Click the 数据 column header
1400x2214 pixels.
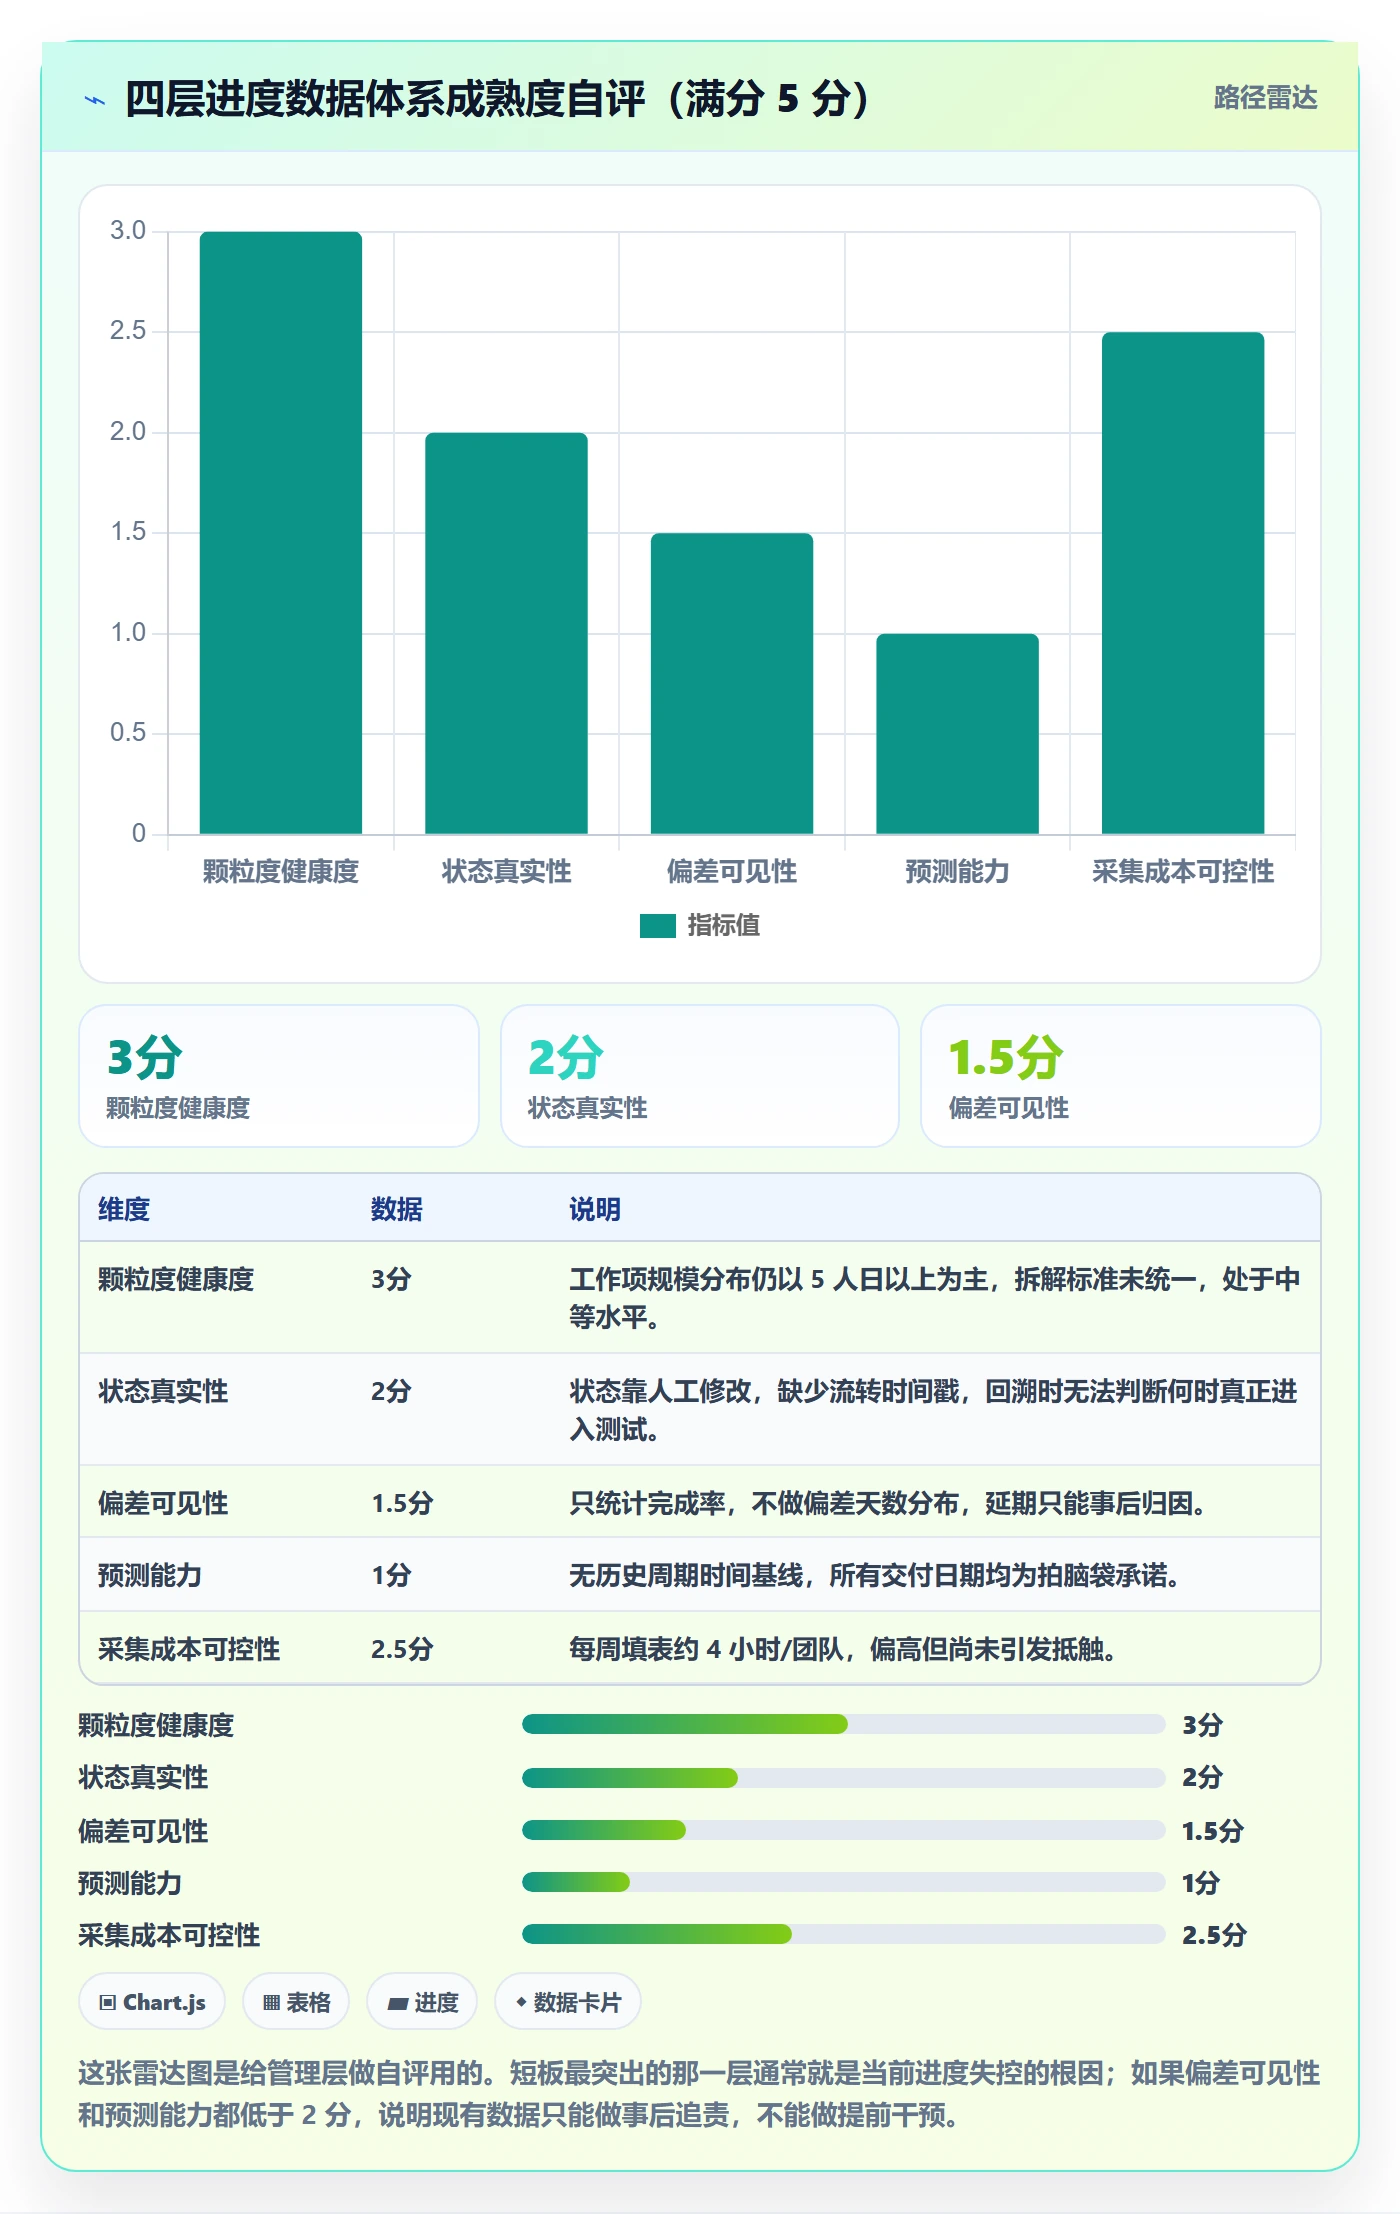click(x=397, y=1209)
